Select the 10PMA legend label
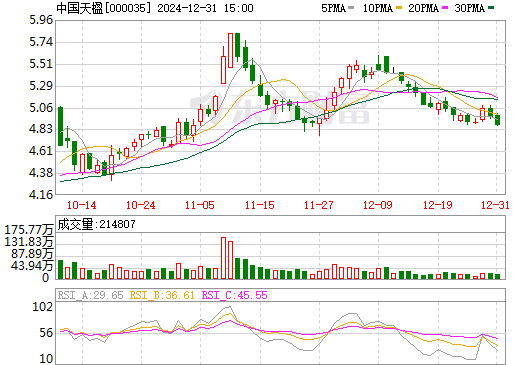520x365 pixels. tap(378, 8)
